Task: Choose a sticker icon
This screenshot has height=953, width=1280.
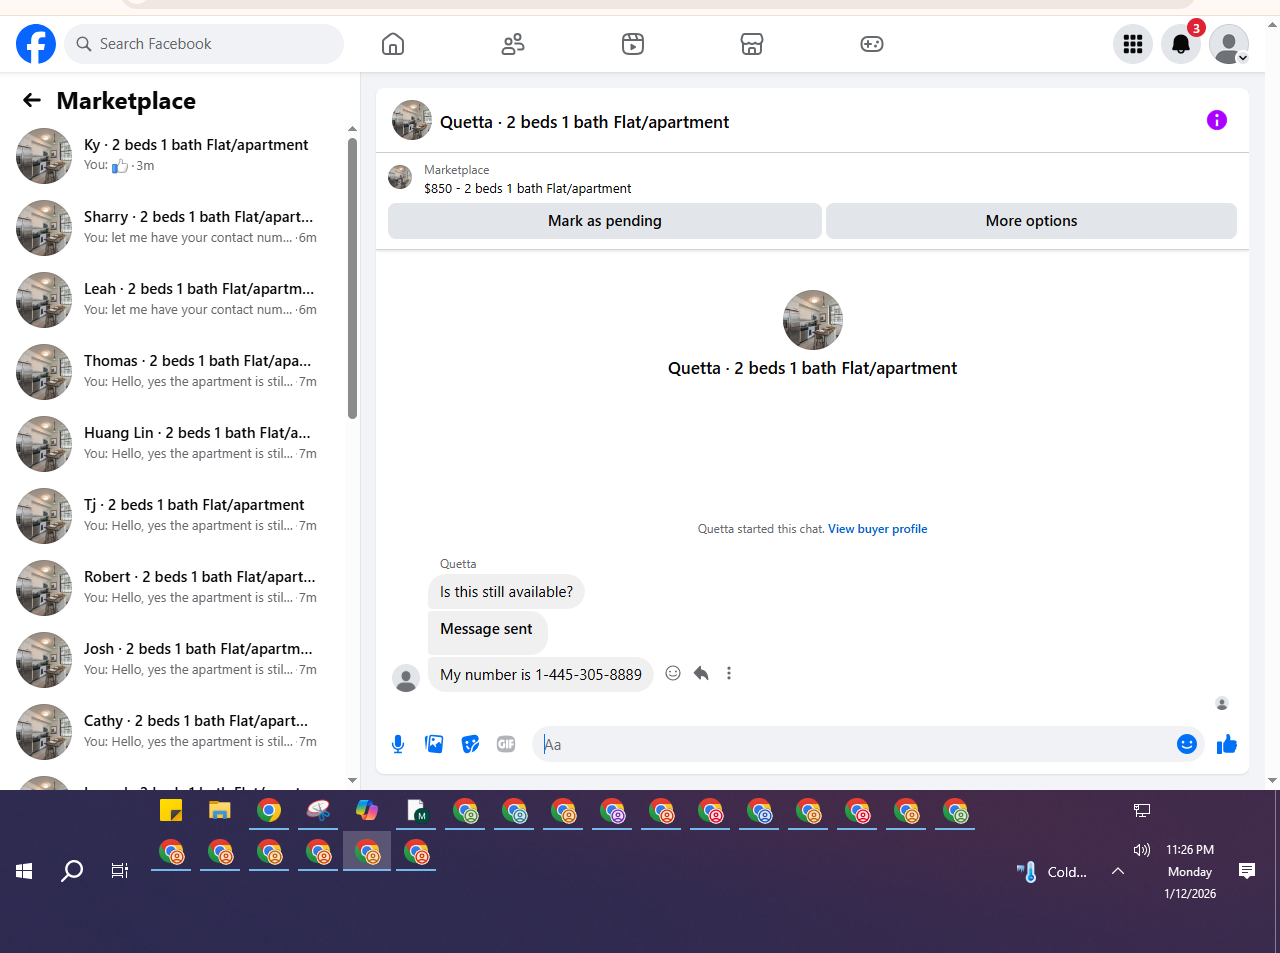Action: (x=470, y=744)
